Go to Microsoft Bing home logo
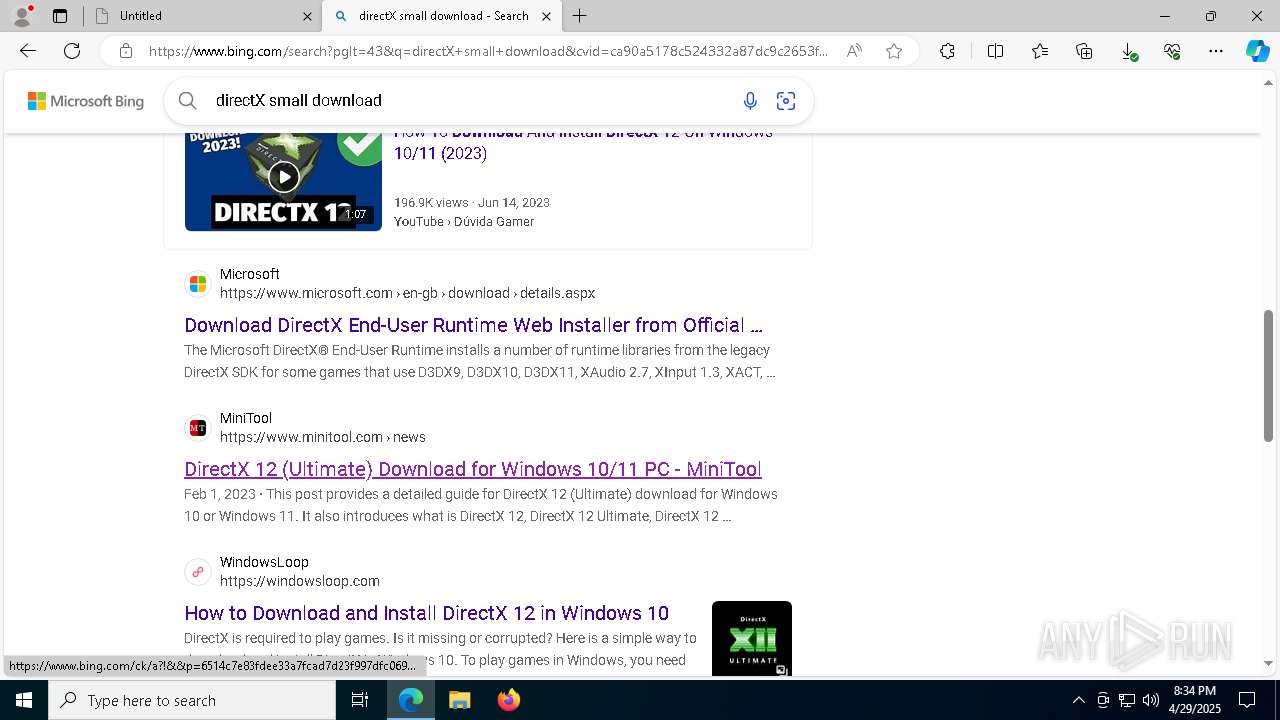Screen dimensions: 1280x720 [x=86, y=101]
